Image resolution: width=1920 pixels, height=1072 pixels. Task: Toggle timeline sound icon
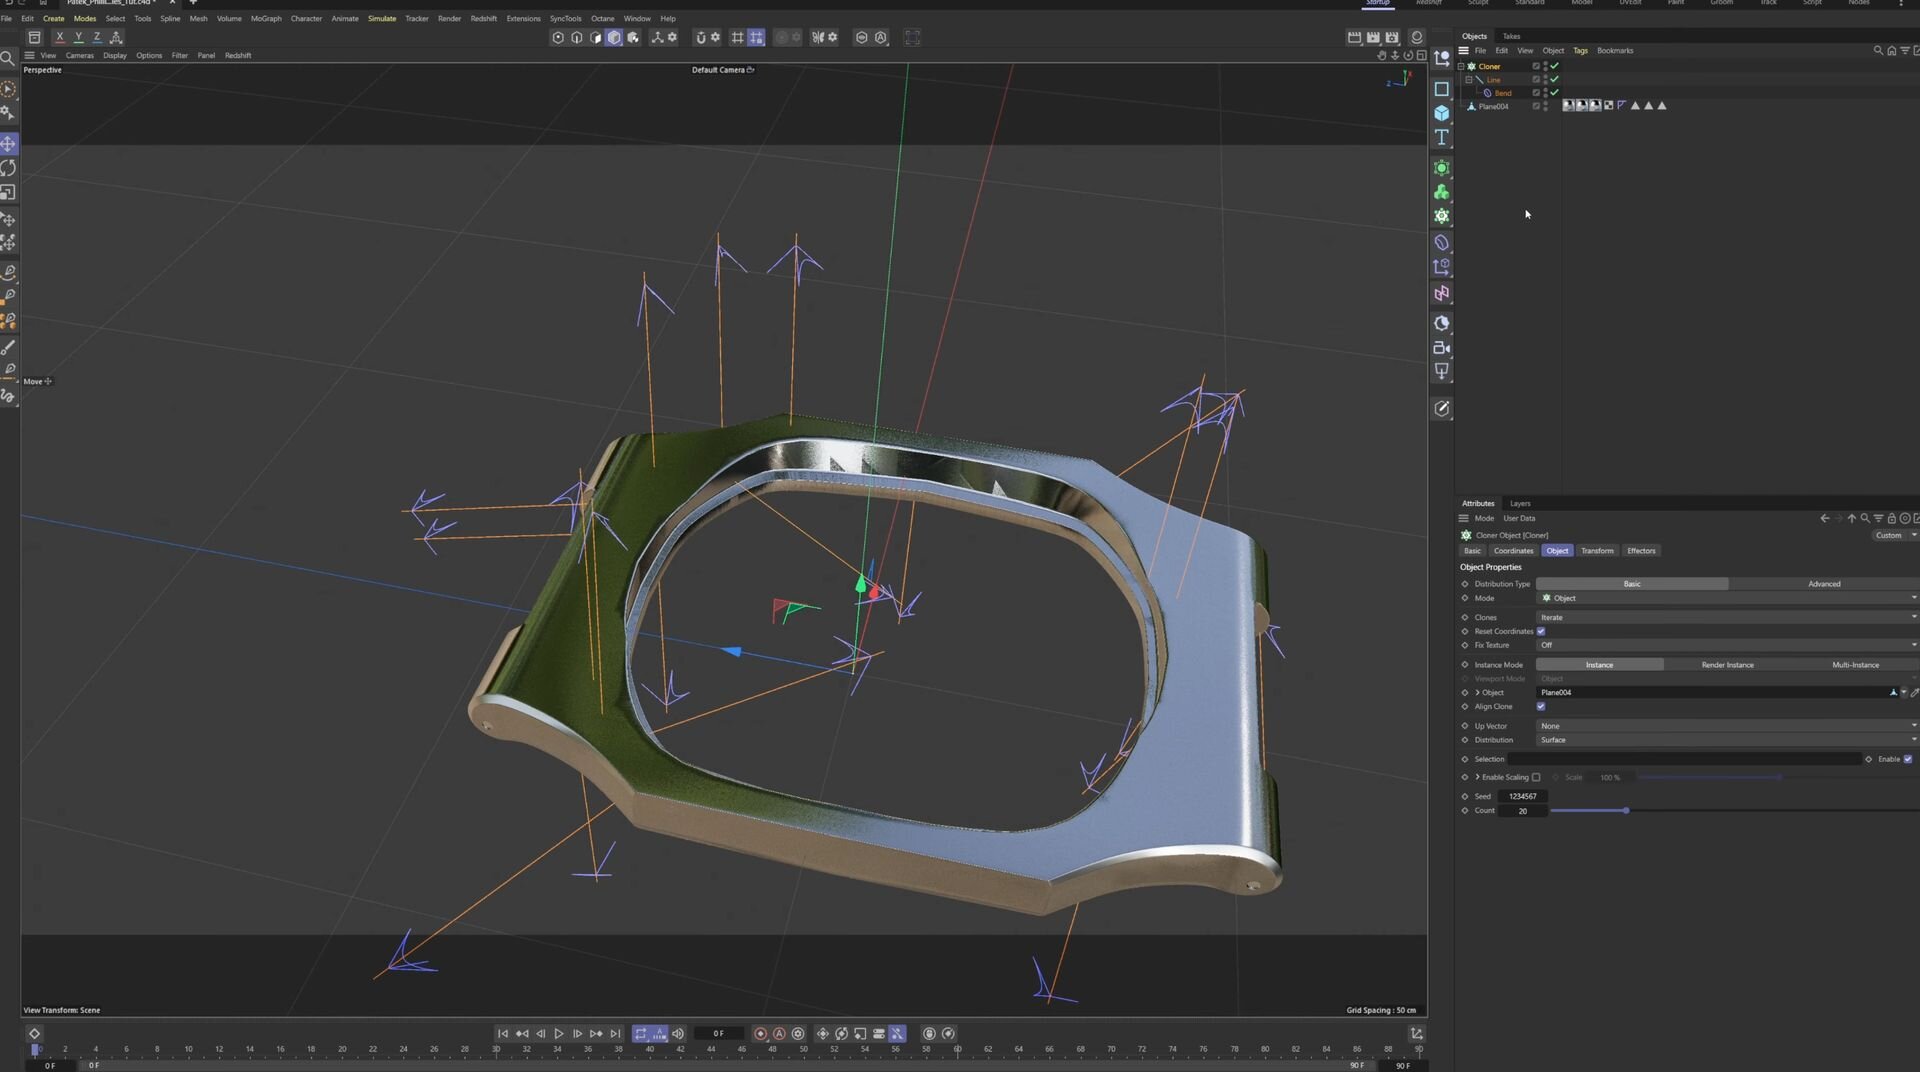[678, 1034]
